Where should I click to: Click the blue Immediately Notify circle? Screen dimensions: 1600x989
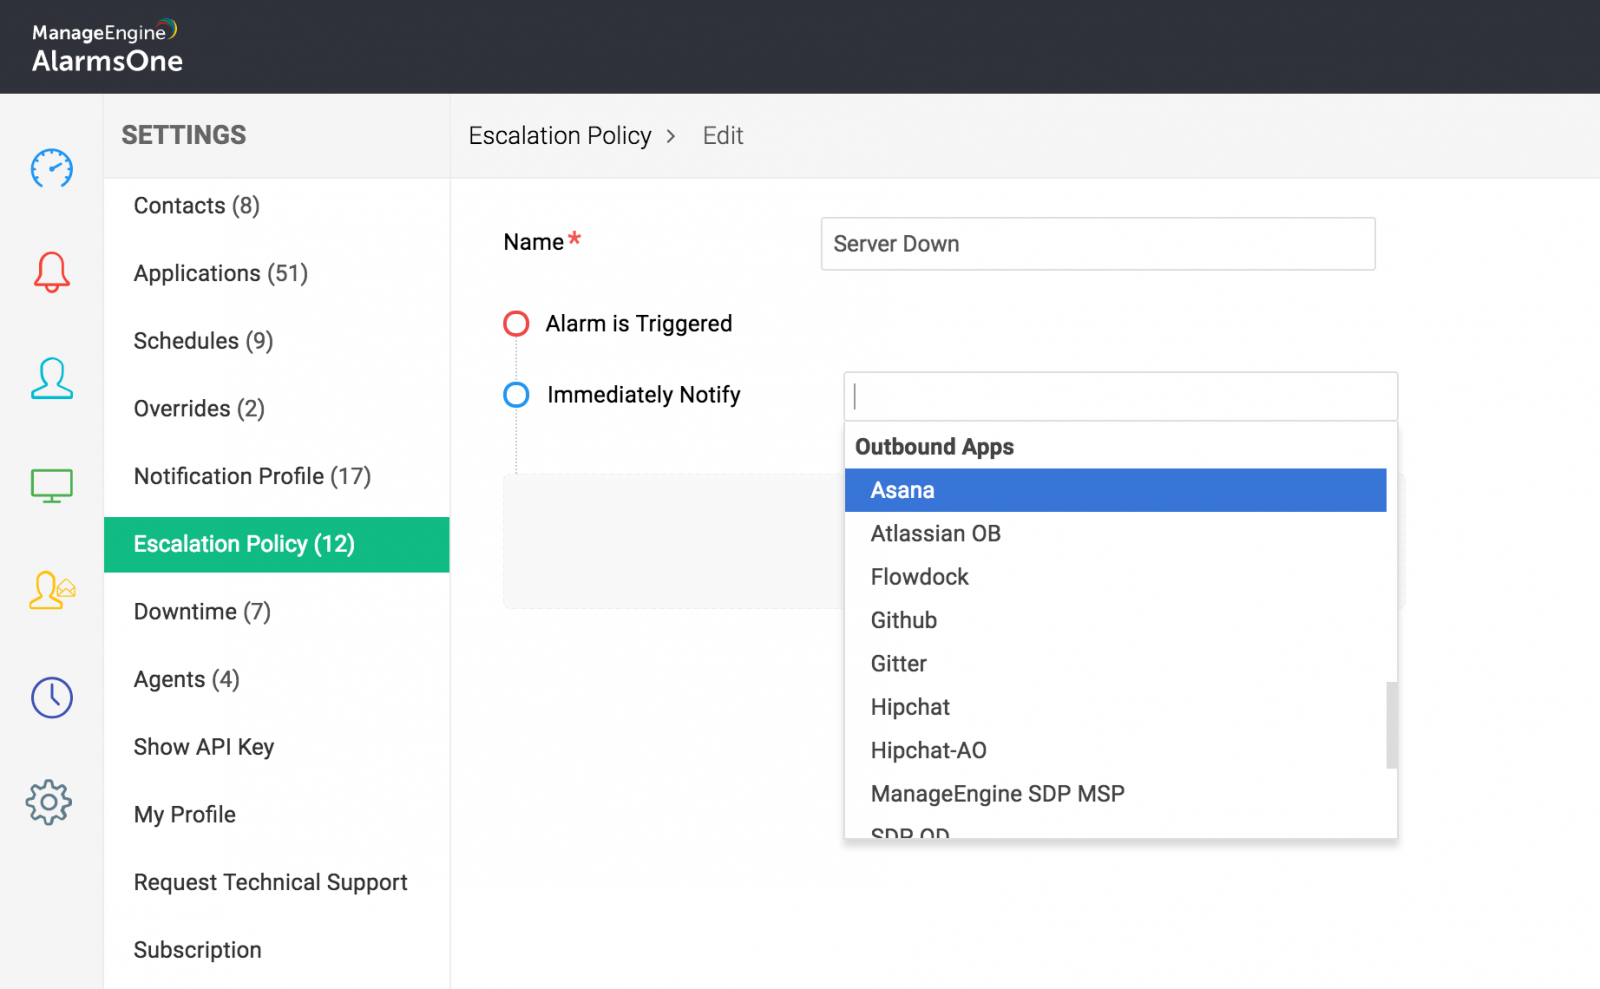point(516,395)
